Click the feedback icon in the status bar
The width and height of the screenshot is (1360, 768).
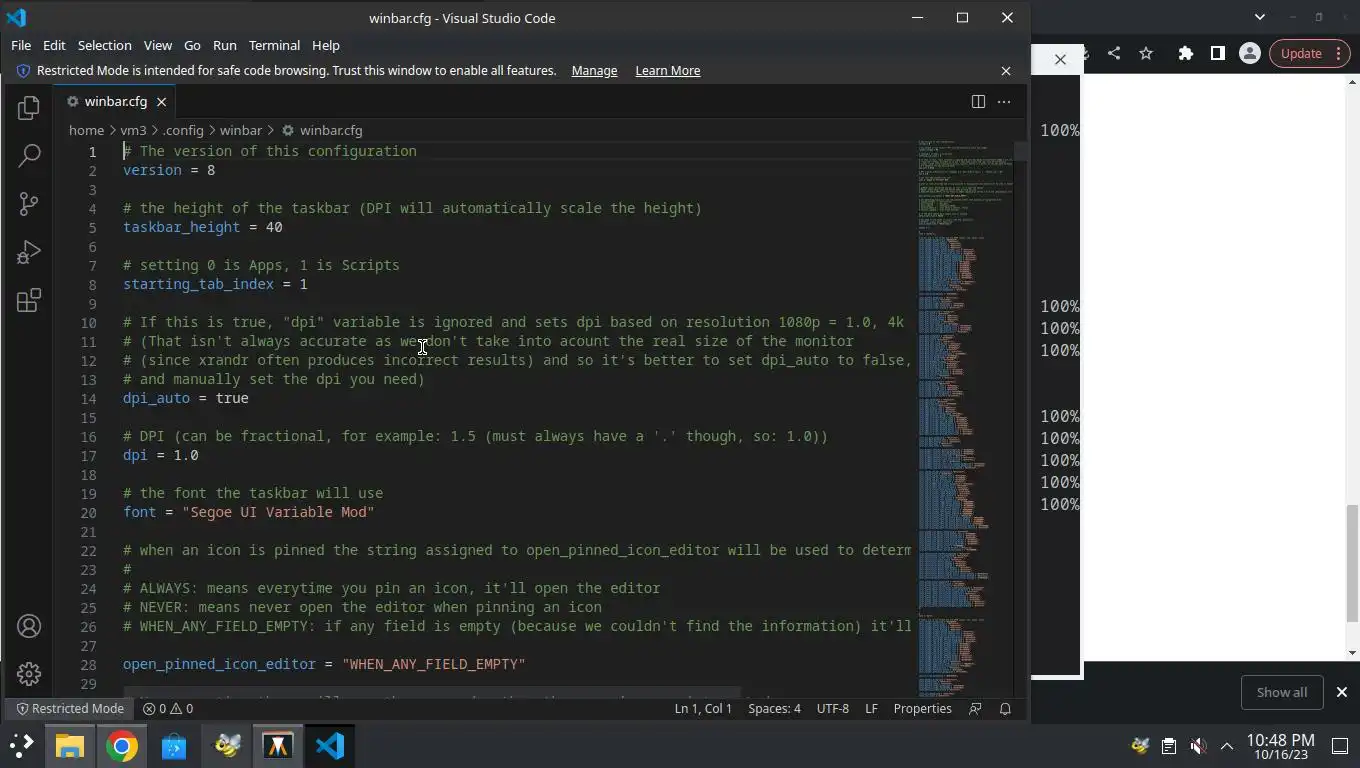tap(975, 708)
